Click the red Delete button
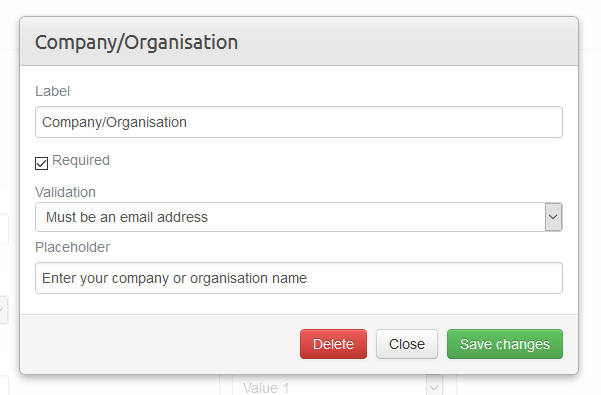 333,344
